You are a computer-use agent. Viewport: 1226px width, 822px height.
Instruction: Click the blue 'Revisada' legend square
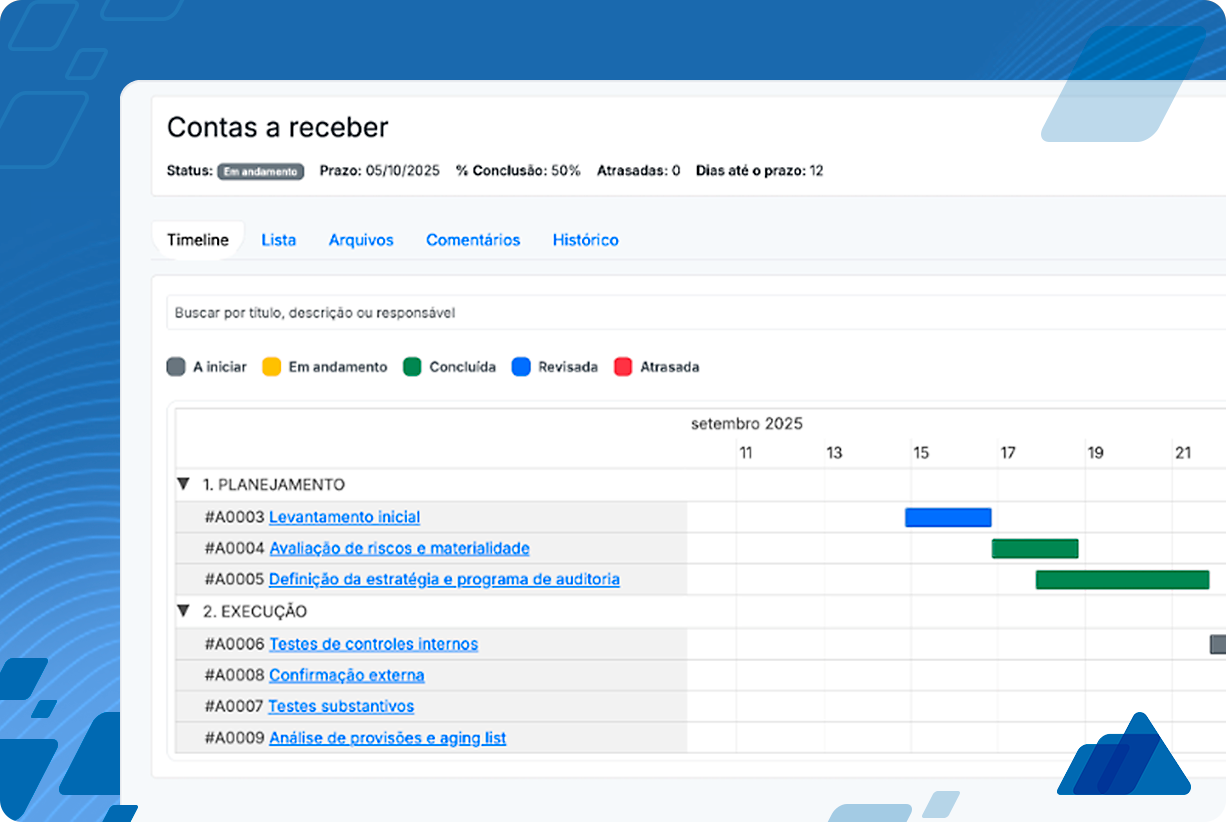click(x=521, y=367)
